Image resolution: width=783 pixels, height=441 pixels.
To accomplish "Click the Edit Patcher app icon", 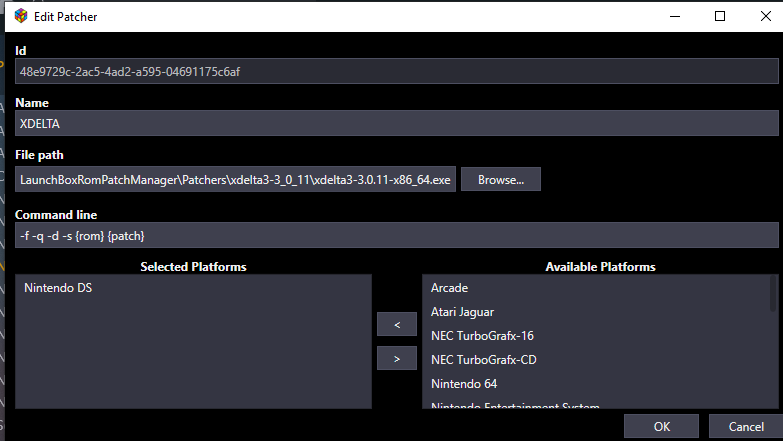I will point(21,16).
